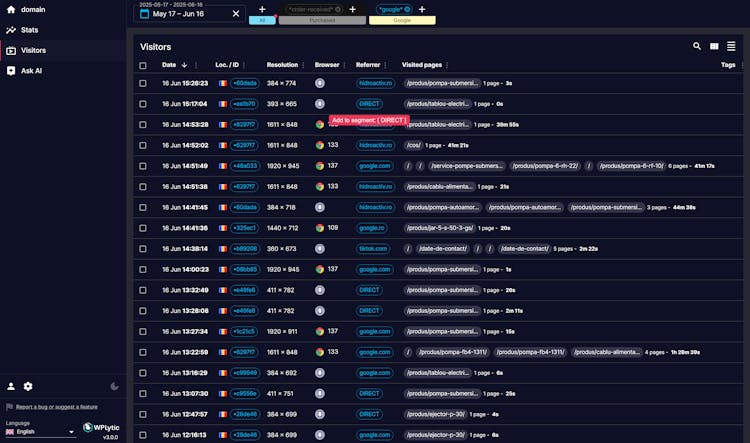Add filter with plus after order-received chip

353,9
